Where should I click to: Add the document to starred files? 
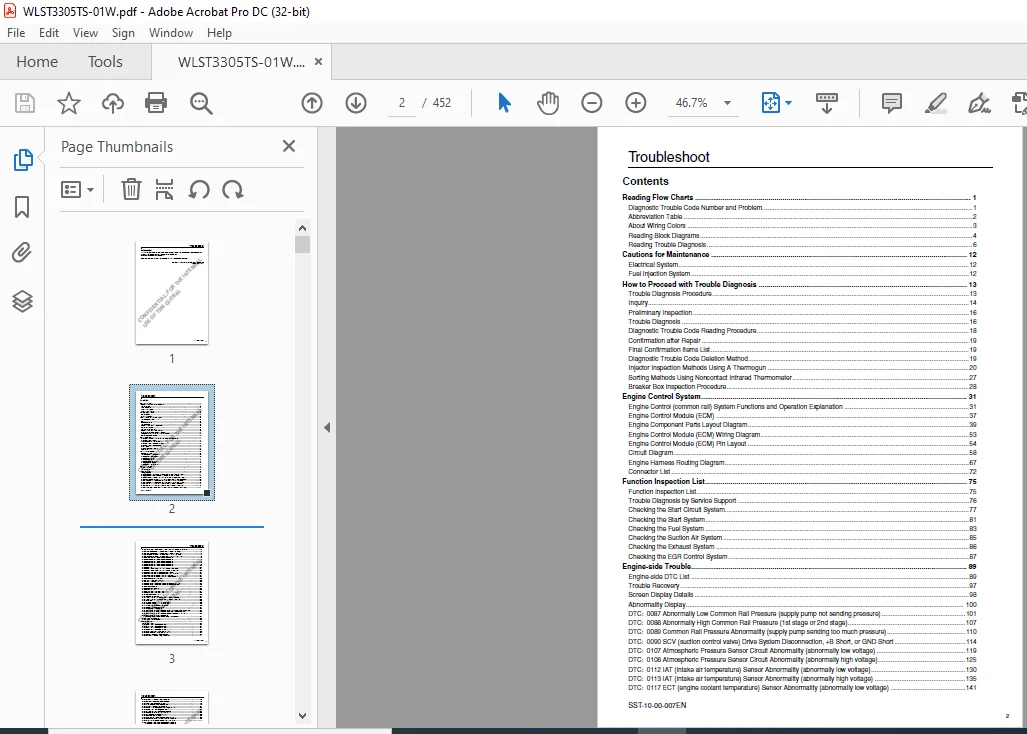69,103
